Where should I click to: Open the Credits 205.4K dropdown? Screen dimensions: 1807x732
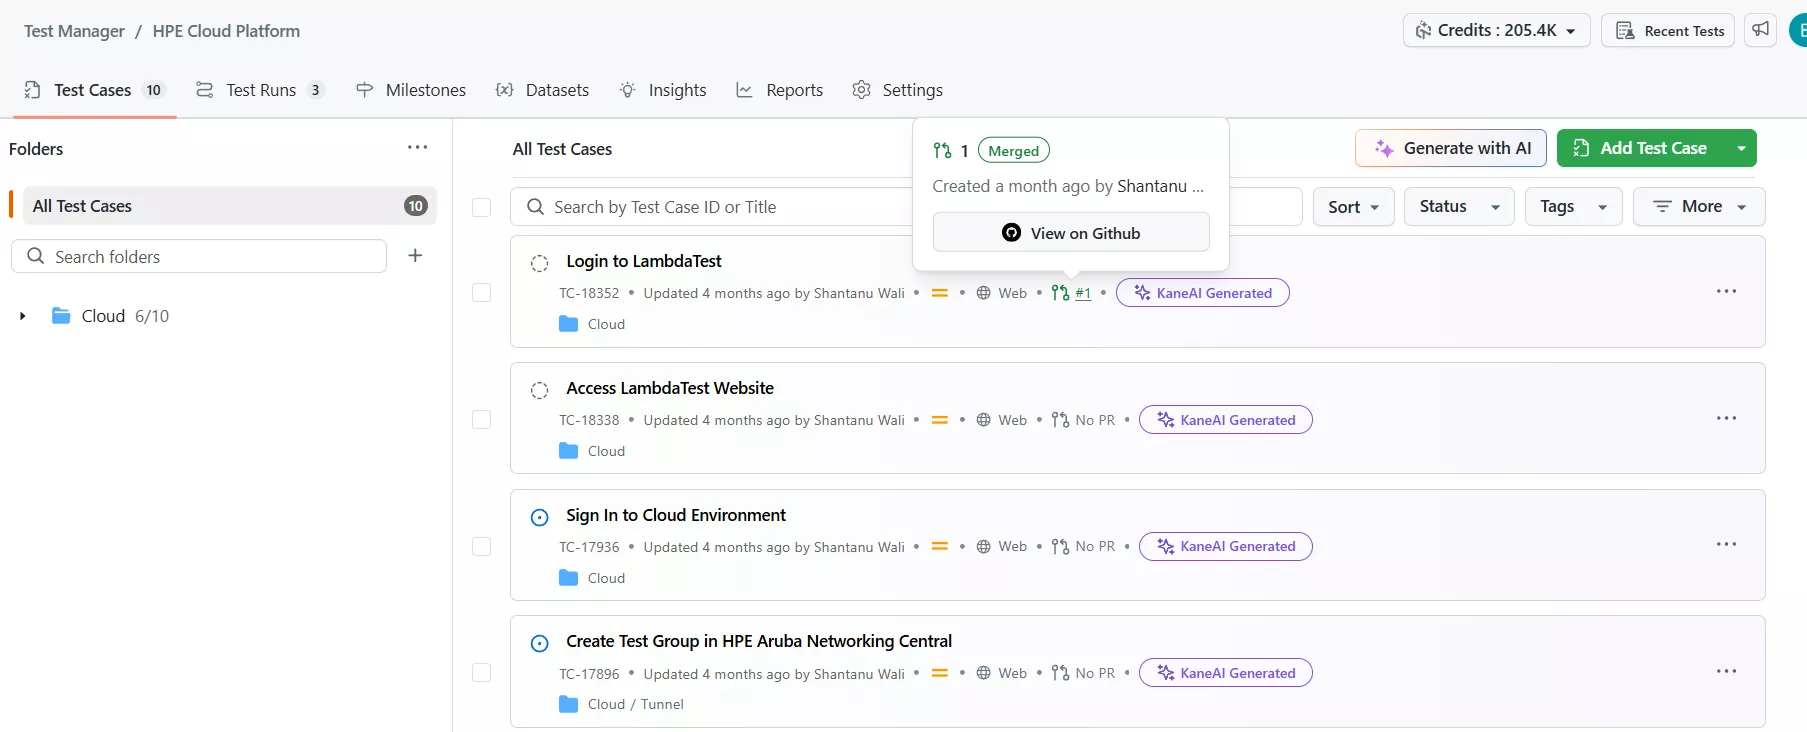[x=1496, y=31]
